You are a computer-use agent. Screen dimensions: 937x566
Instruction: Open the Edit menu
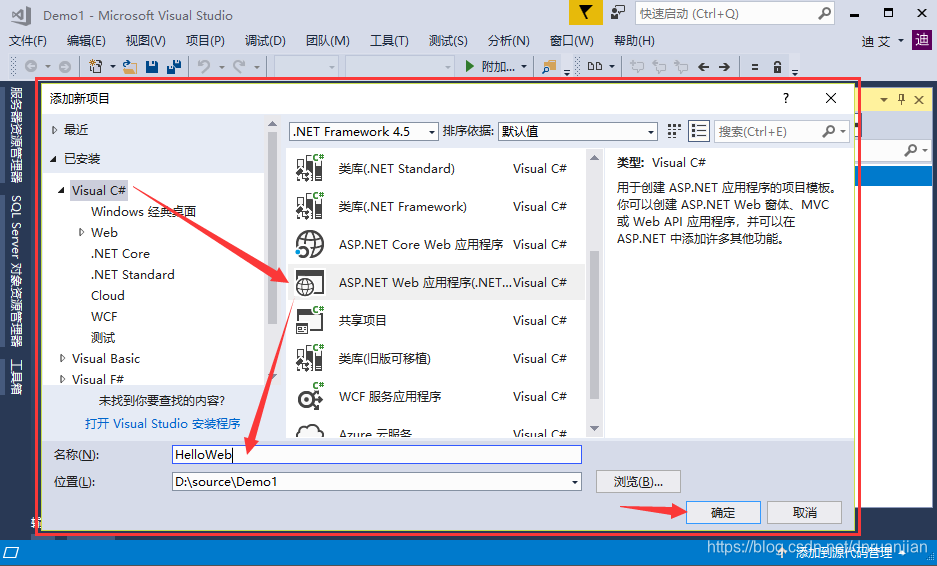86,41
